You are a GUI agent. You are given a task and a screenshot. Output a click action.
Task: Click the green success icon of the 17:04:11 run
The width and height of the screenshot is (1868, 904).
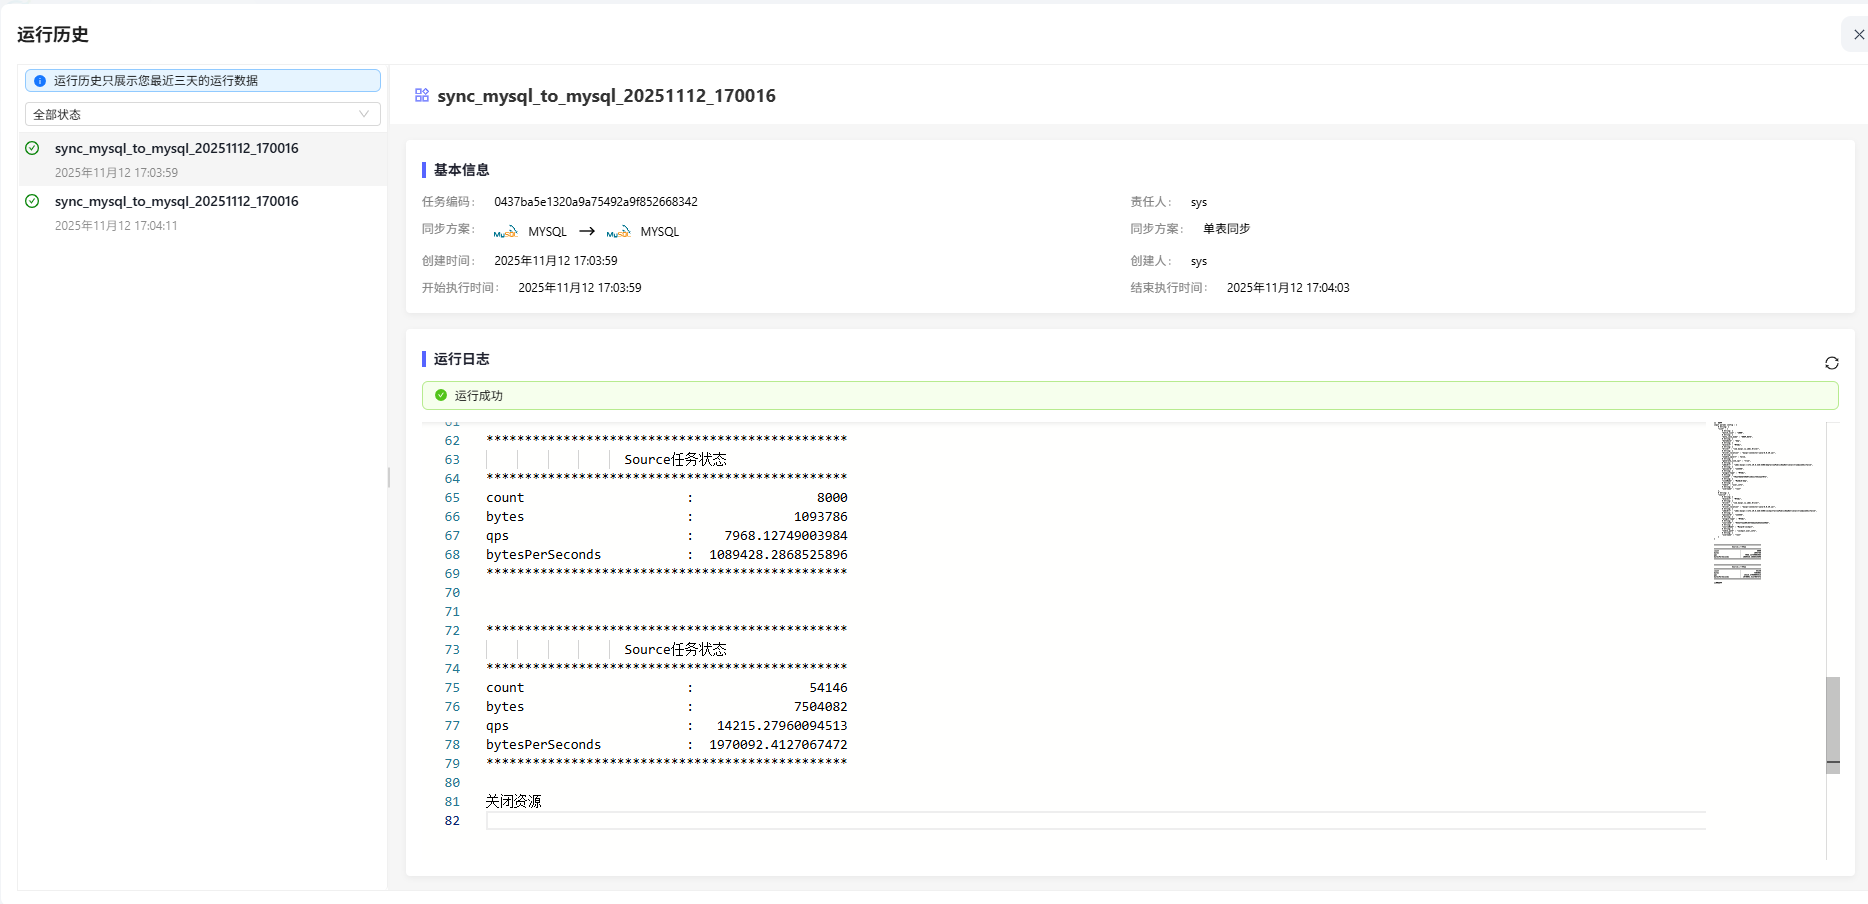click(32, 201)
